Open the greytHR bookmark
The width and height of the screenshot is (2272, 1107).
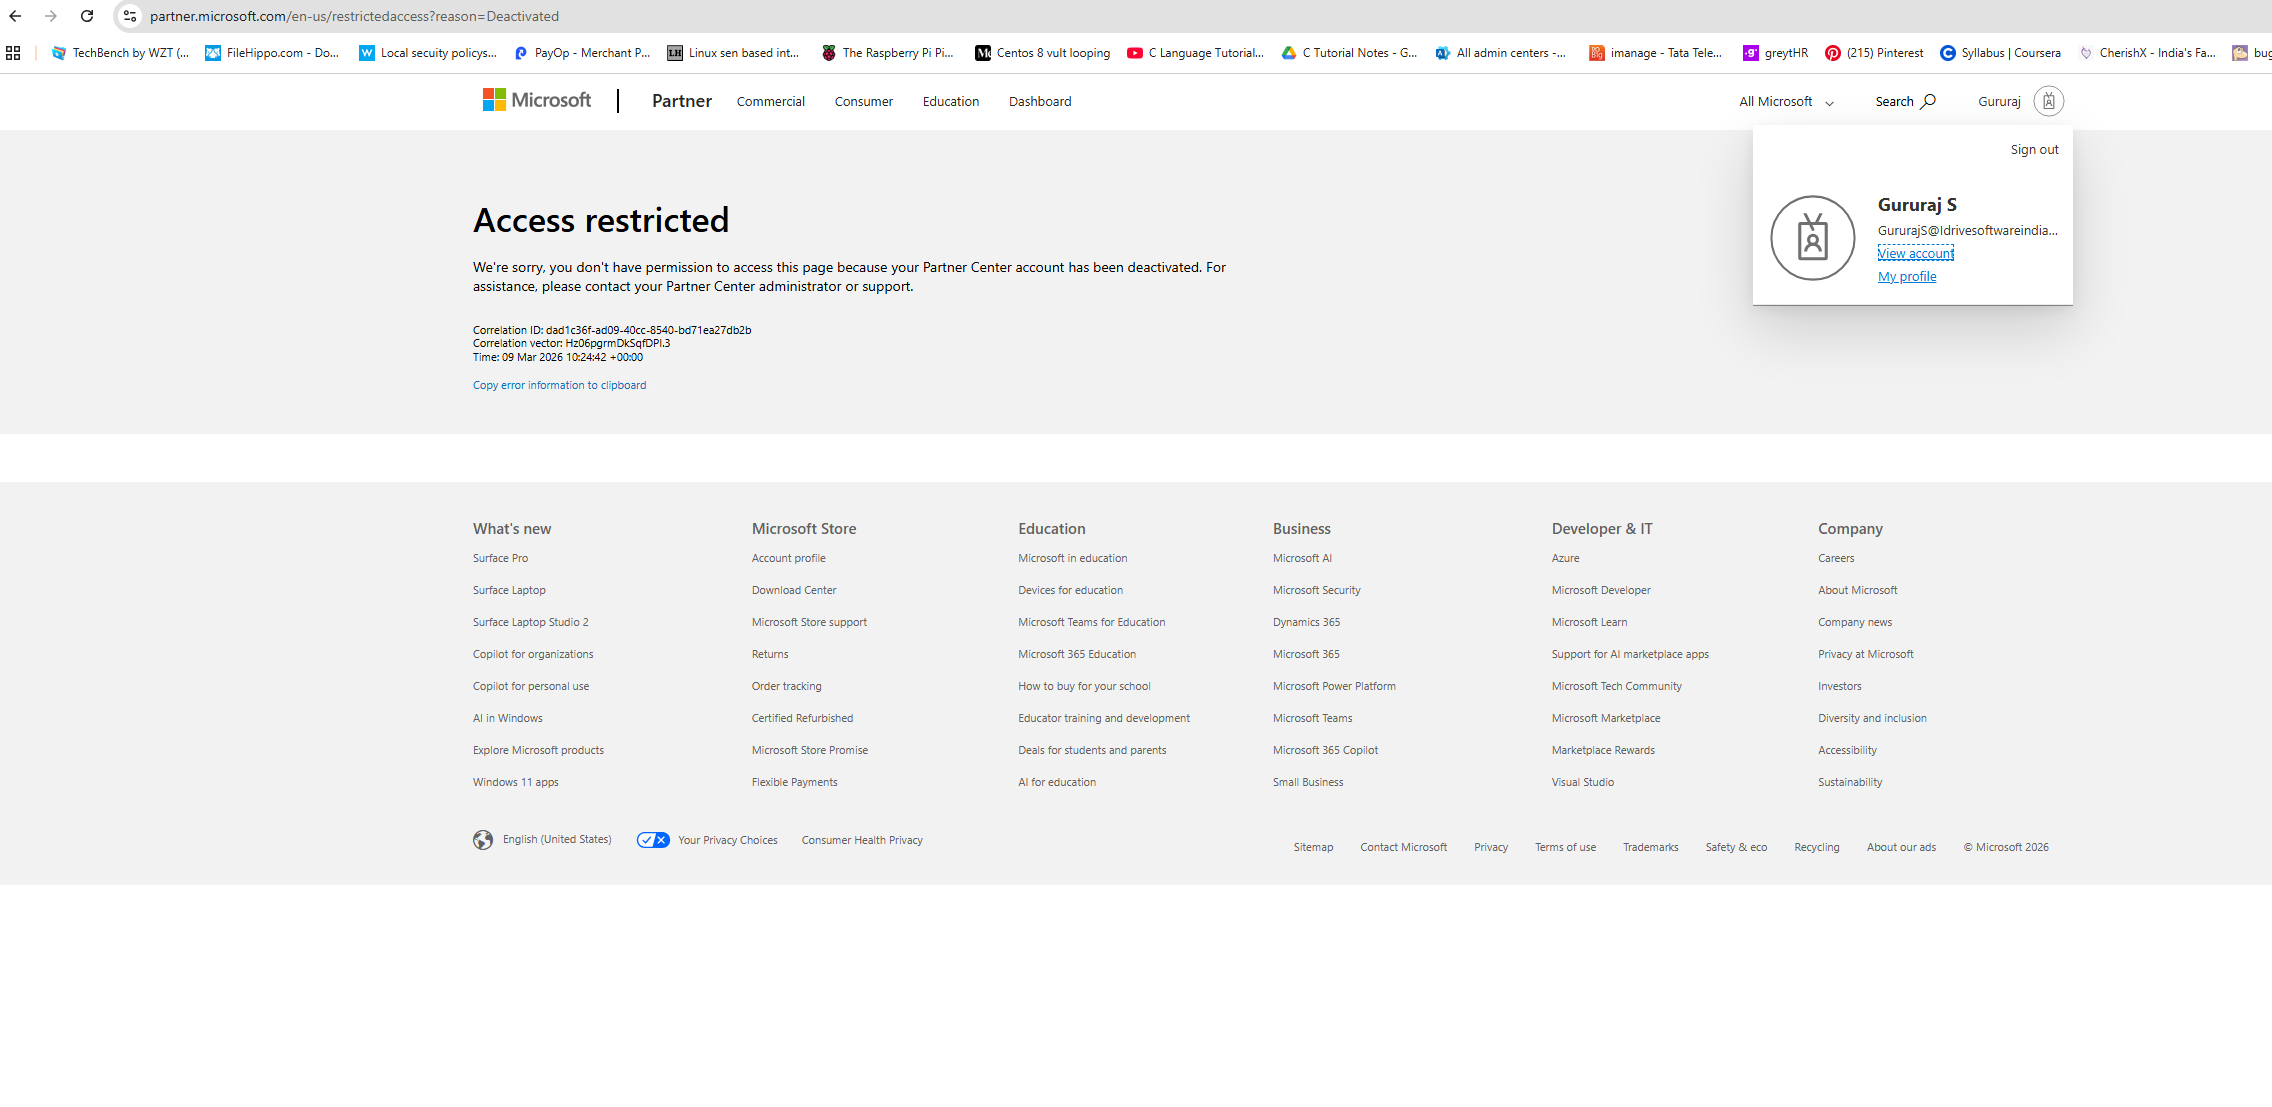pyautogui.click(x=1776, y=53)
